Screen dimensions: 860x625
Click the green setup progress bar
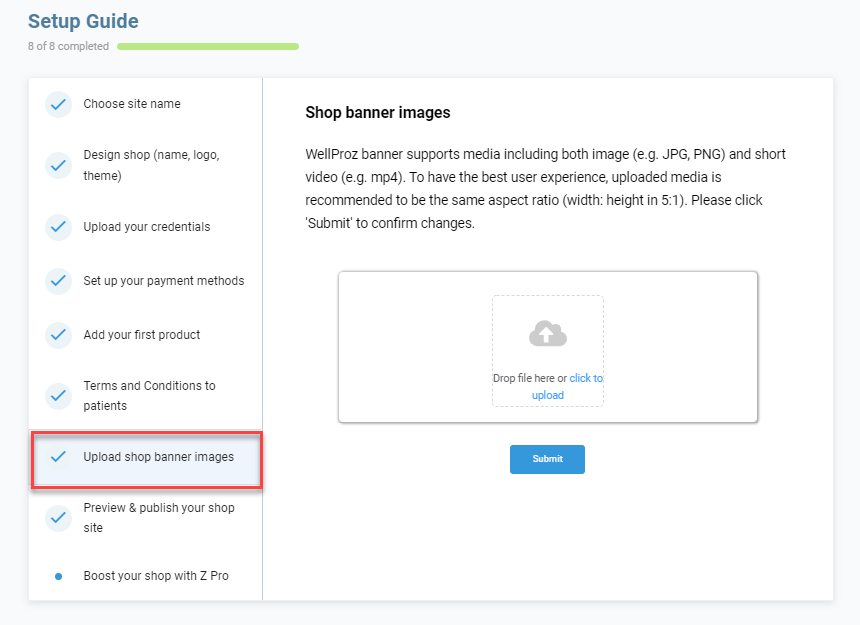[208, 46]
